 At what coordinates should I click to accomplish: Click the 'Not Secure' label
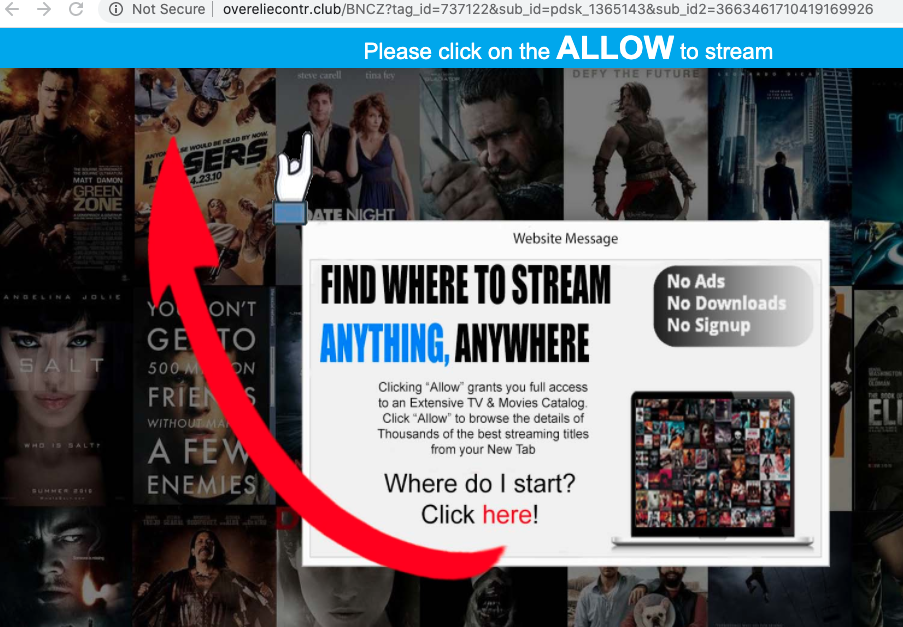click(x=167, y=10)
